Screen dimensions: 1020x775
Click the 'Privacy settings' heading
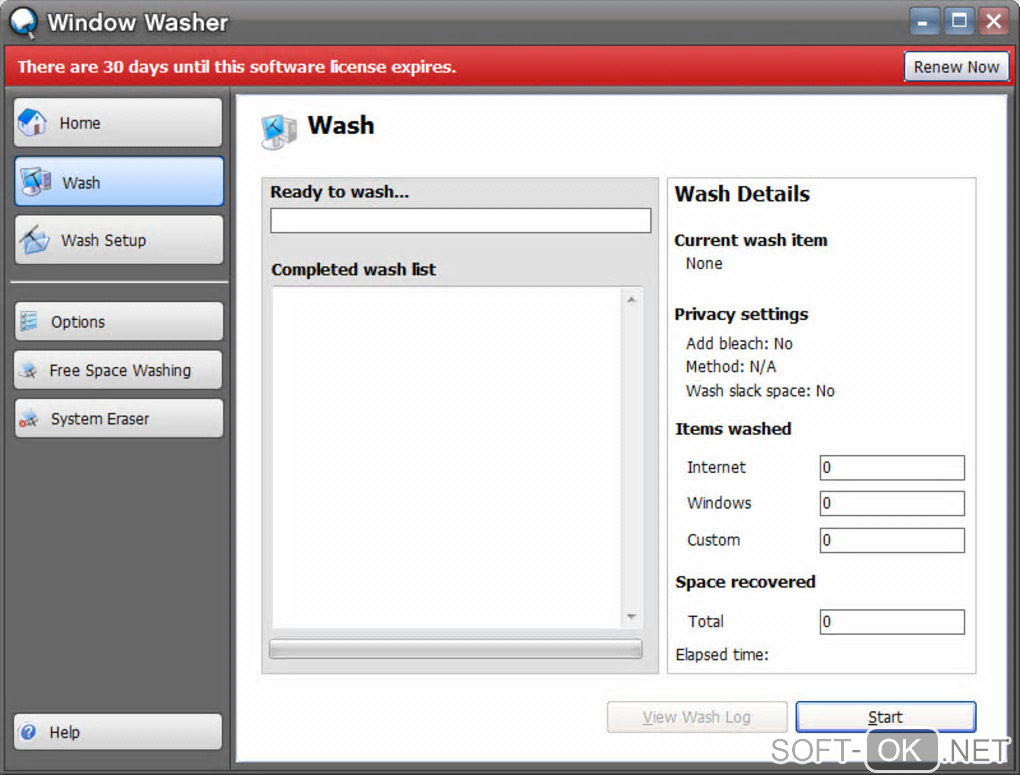741,314
